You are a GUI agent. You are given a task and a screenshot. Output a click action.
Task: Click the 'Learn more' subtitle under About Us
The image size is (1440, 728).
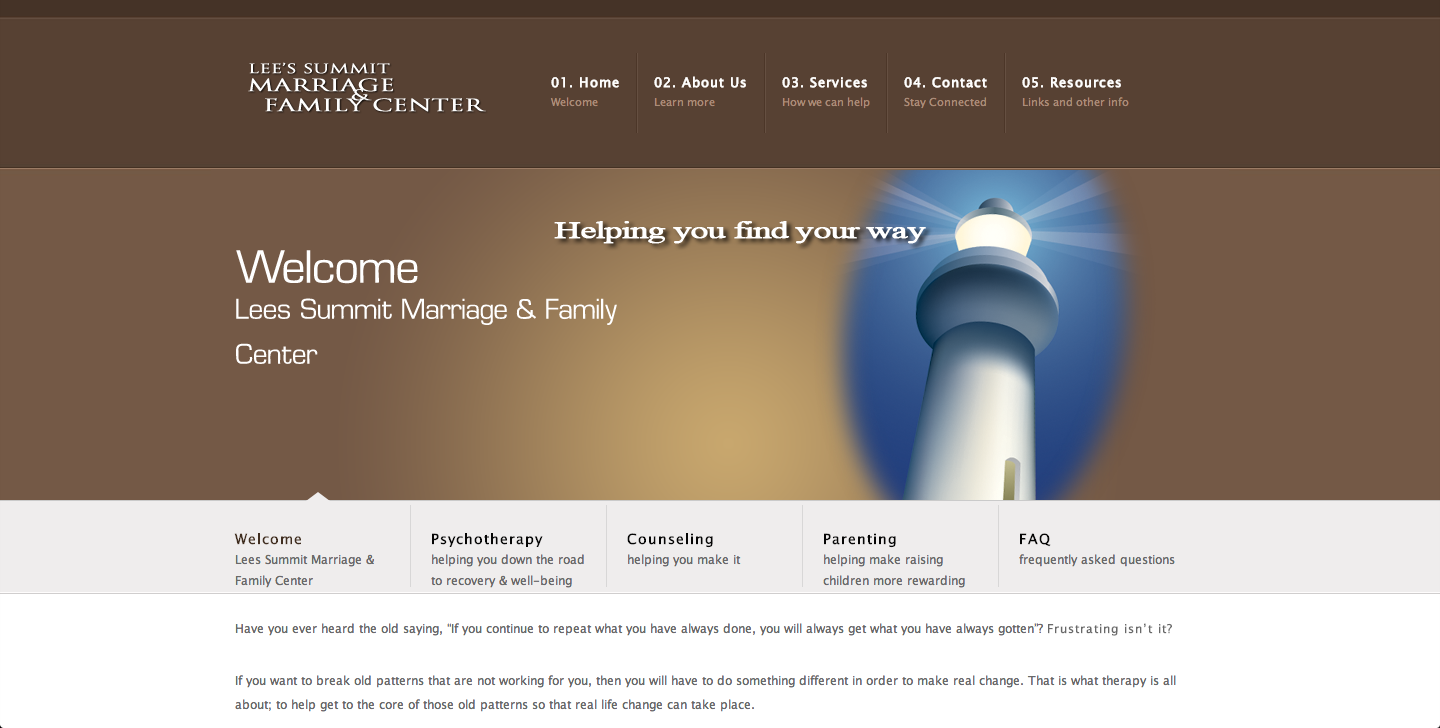click(x=684, y=102)
